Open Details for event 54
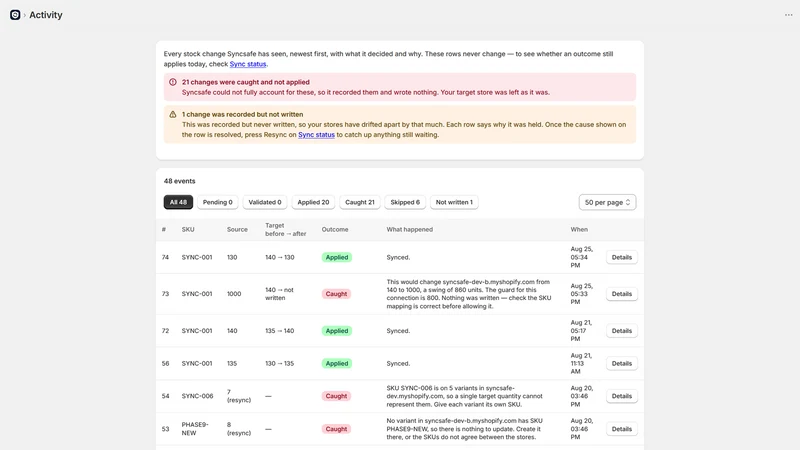 pos(621,396)
